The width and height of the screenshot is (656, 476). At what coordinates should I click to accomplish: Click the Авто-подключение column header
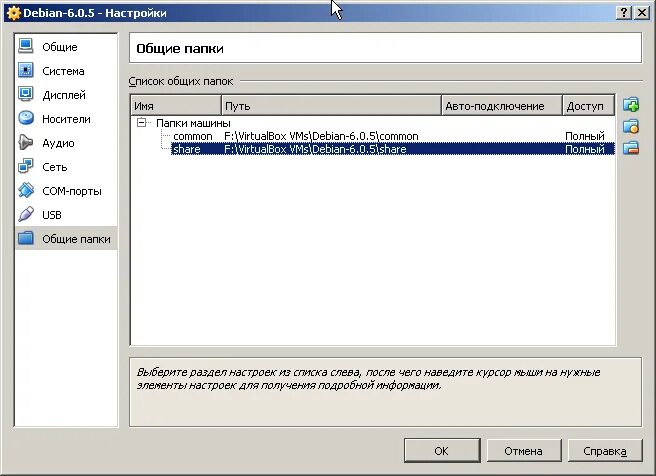click(502, 105)
